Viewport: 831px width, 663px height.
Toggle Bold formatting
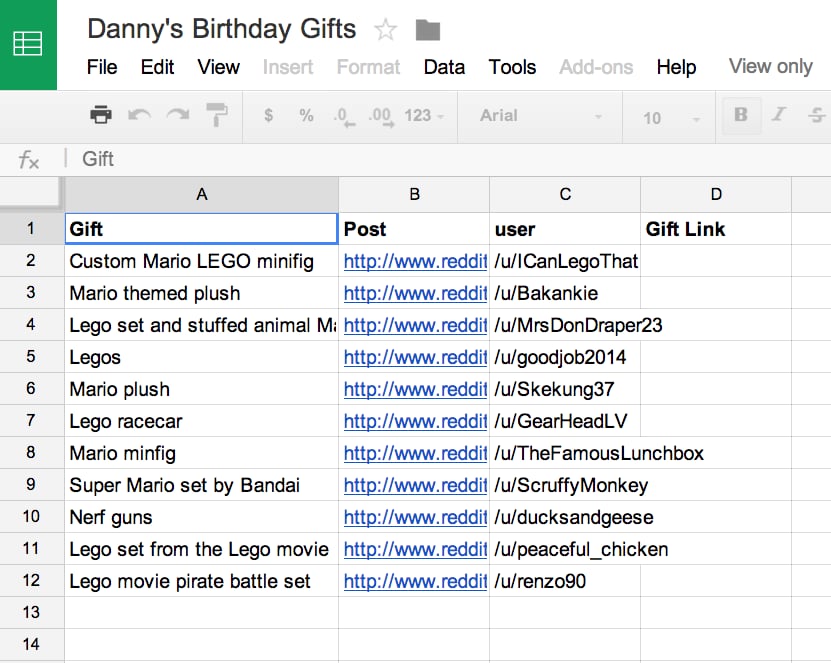[740, 115]
